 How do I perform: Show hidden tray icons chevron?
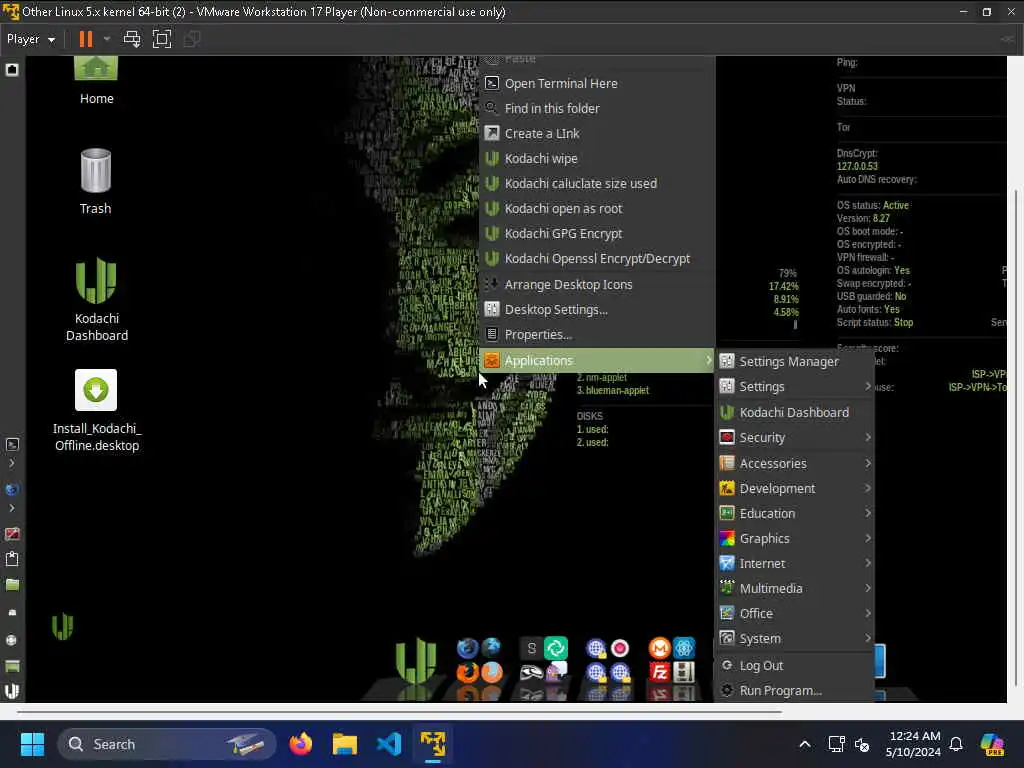click(x=805, y=744)
